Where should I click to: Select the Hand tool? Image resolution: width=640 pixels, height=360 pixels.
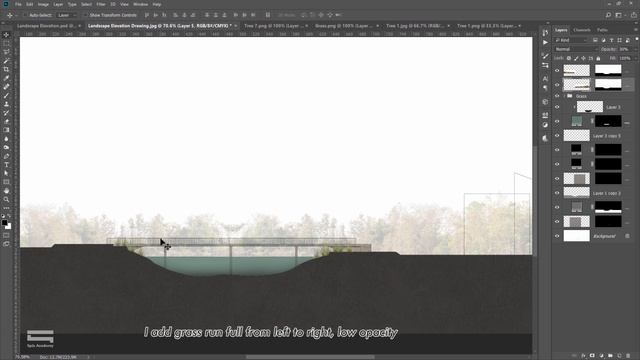pyautogui.click(x=6, y=191)
